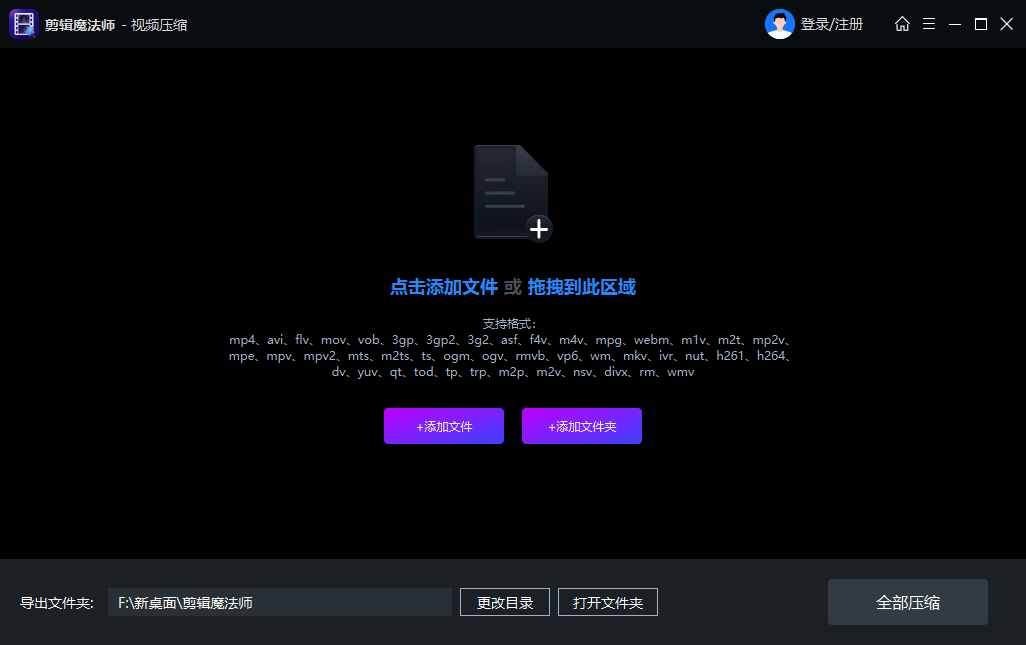The image size is (1026, 645).
Task: Maximize the application window
Action: tap(981, 24)
